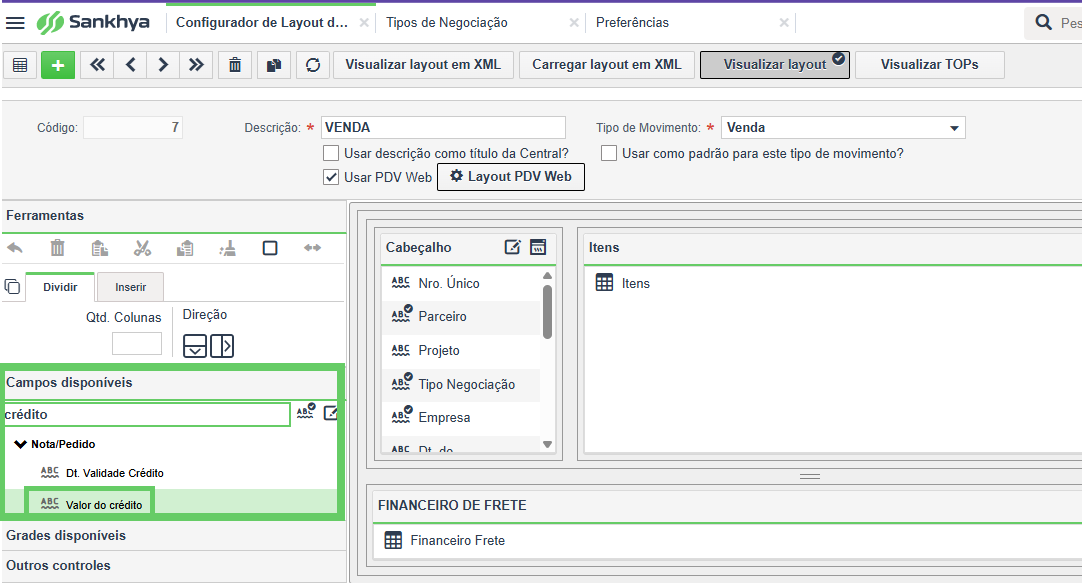1082x583 pixels.
Task: Add a new layout with green plus
Action: [x=58, y=65]
